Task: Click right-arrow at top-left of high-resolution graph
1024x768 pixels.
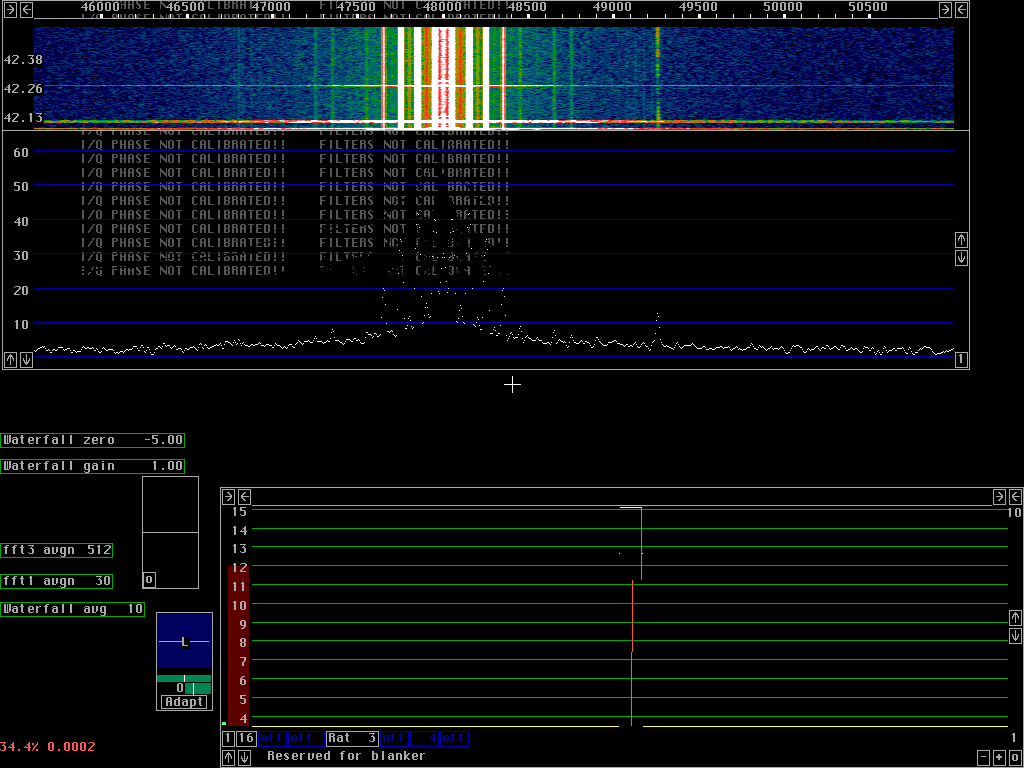Action: coord(229,497)
